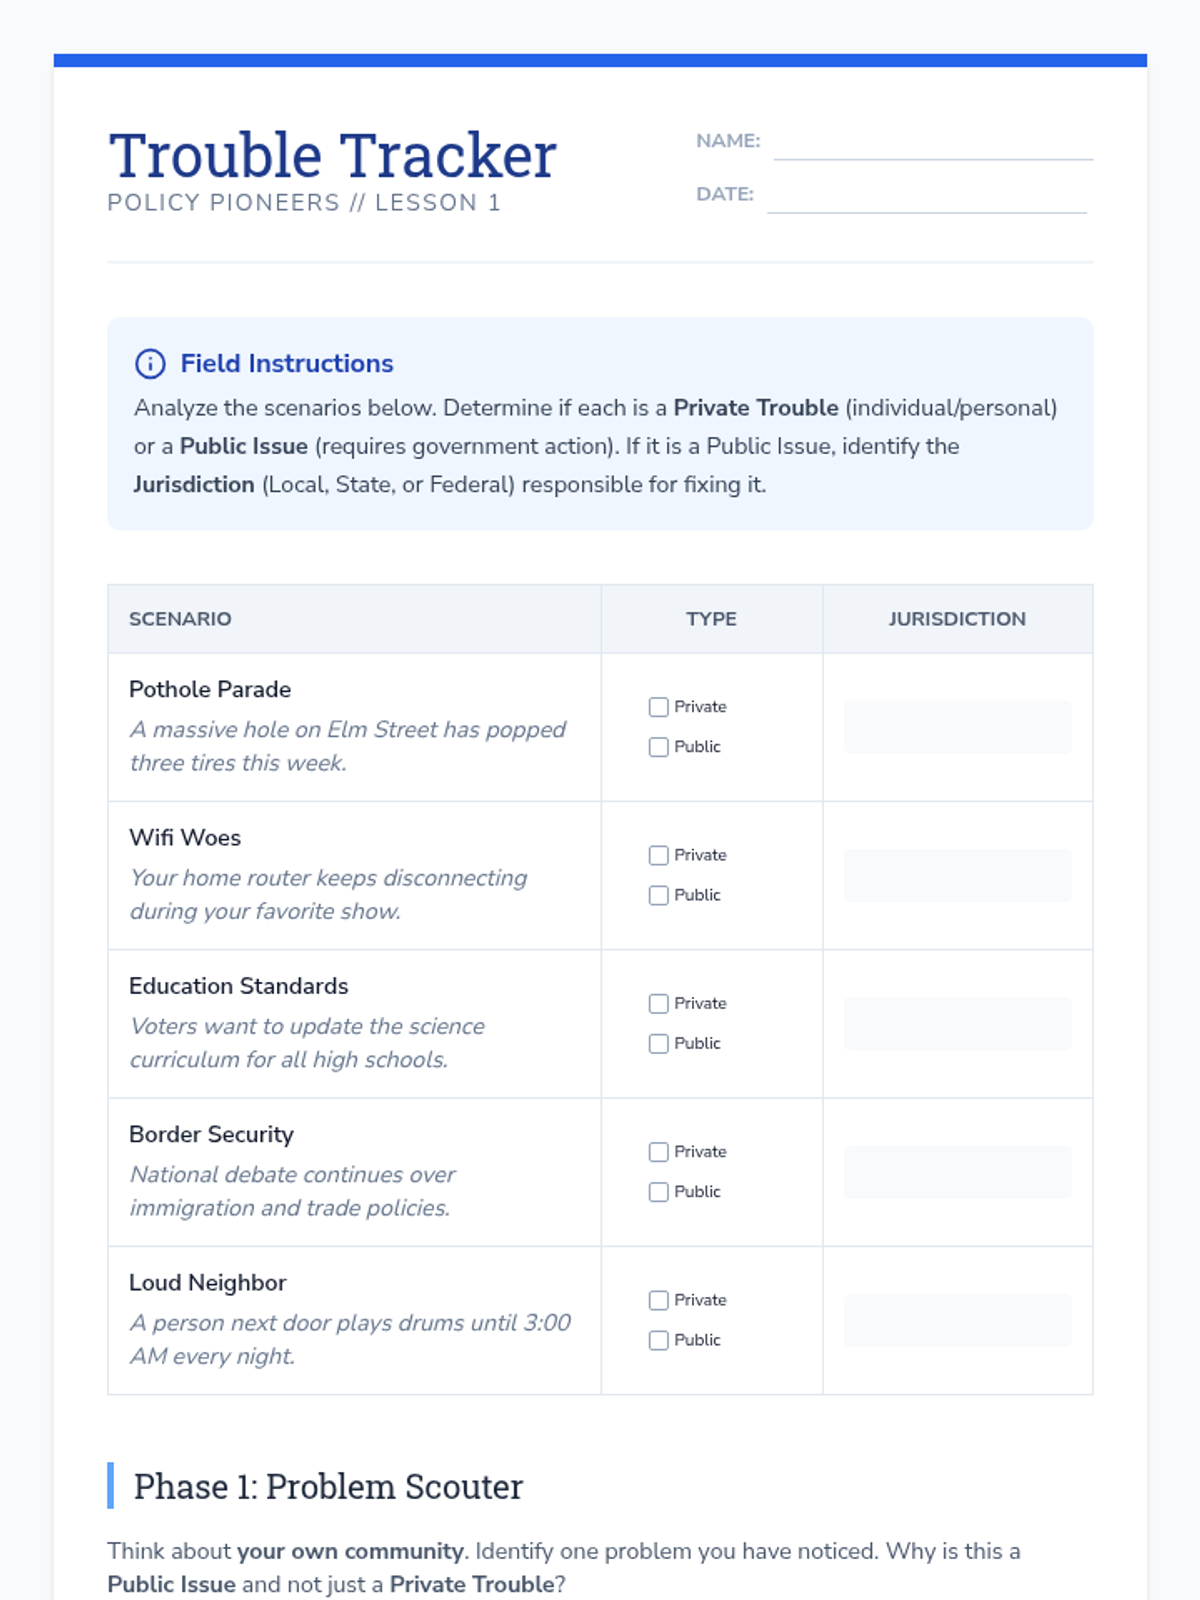Click Education Standards jurisdiction box
1200x1600 pixels.
(958, 1023)
